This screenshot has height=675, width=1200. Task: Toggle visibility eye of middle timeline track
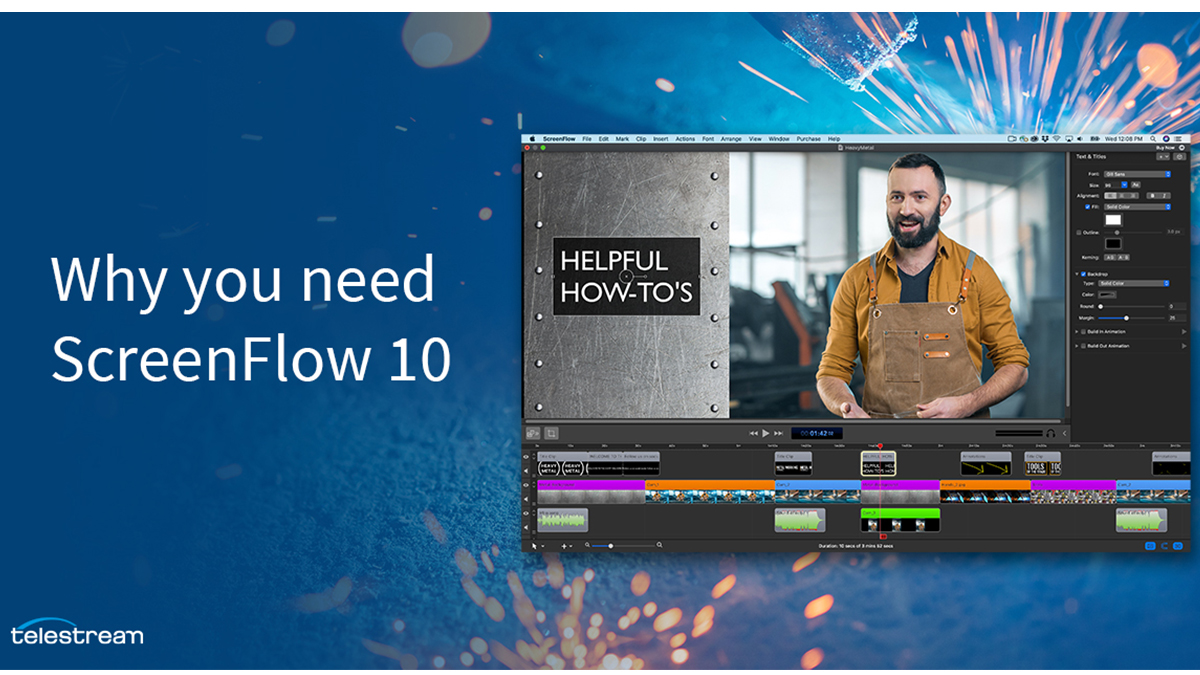pyautogui.click(x=527, y=485)
